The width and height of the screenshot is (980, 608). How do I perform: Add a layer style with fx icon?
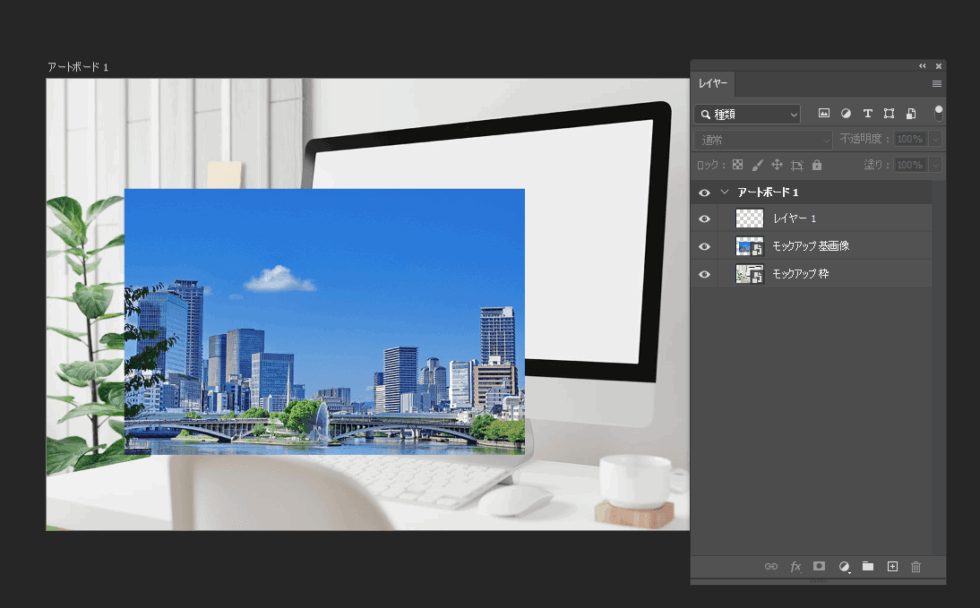[x=795, y=567]
